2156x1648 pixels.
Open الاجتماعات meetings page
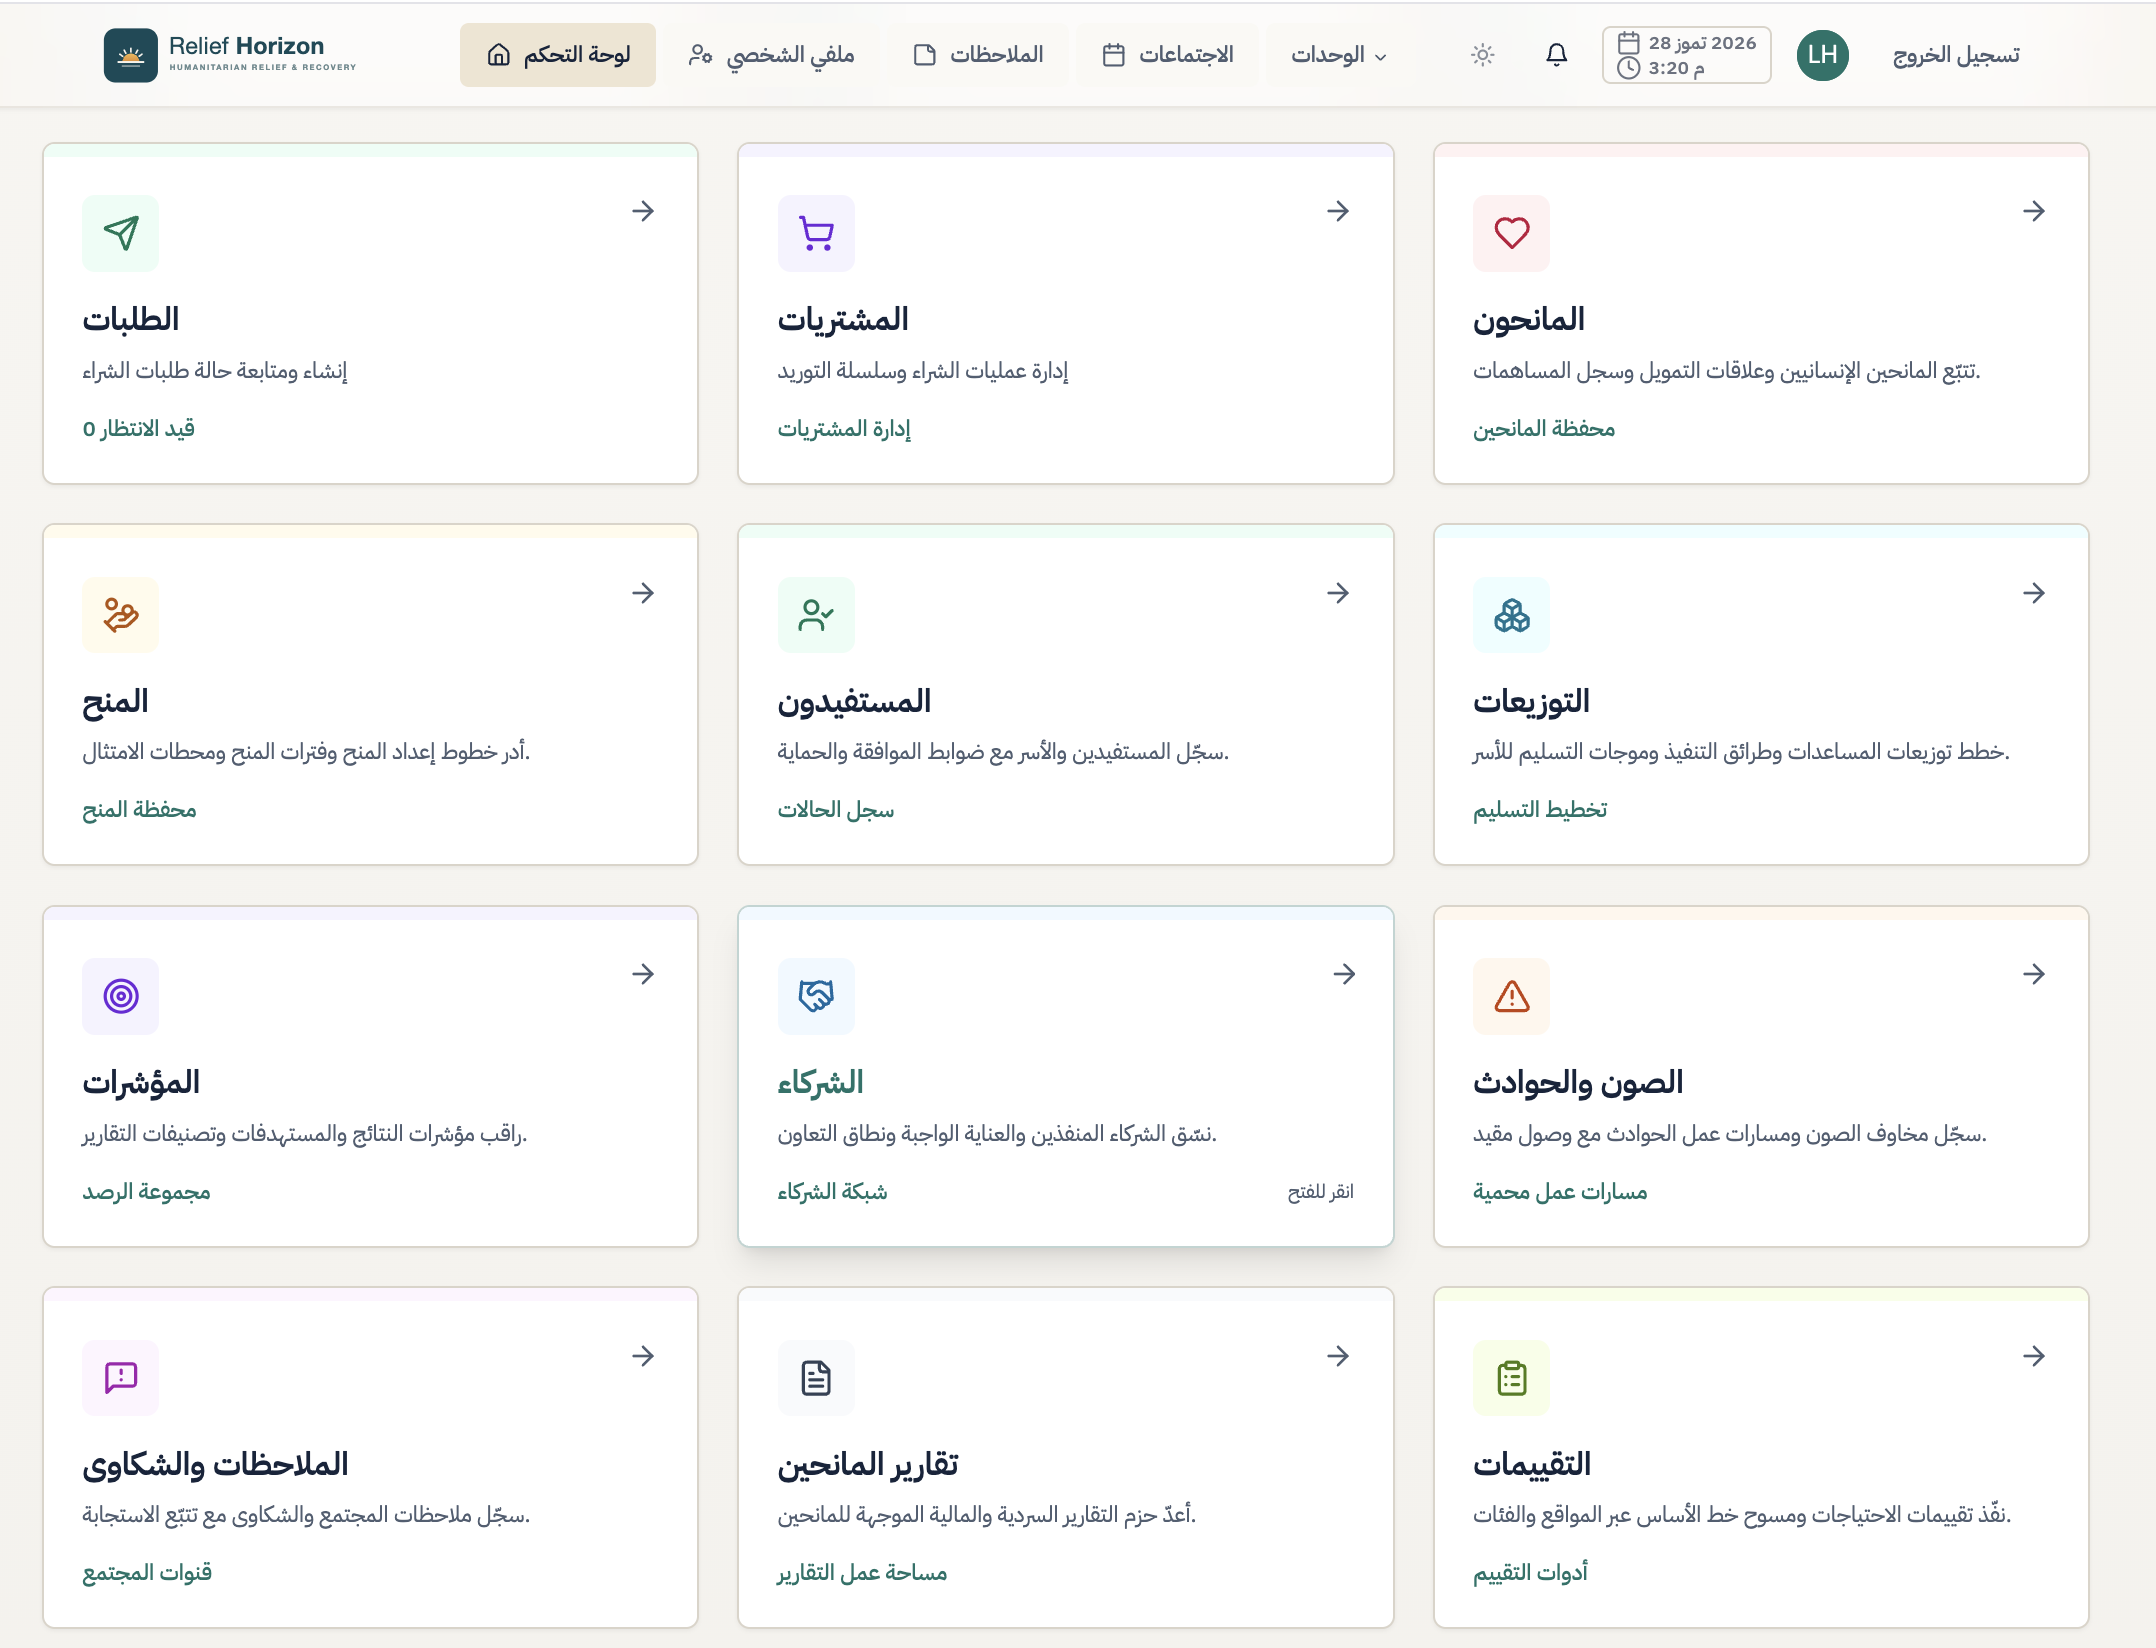pos(1168,55)
